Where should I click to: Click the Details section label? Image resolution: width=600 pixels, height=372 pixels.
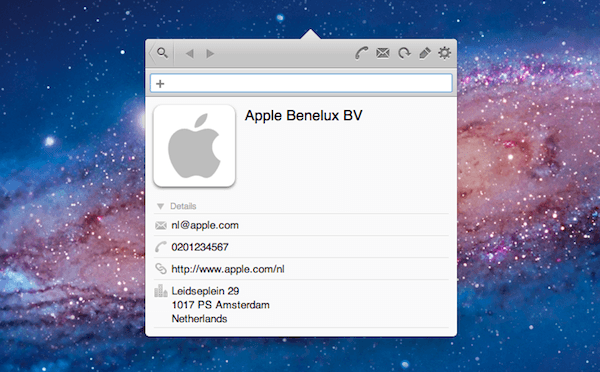click(x=183, y=206)
